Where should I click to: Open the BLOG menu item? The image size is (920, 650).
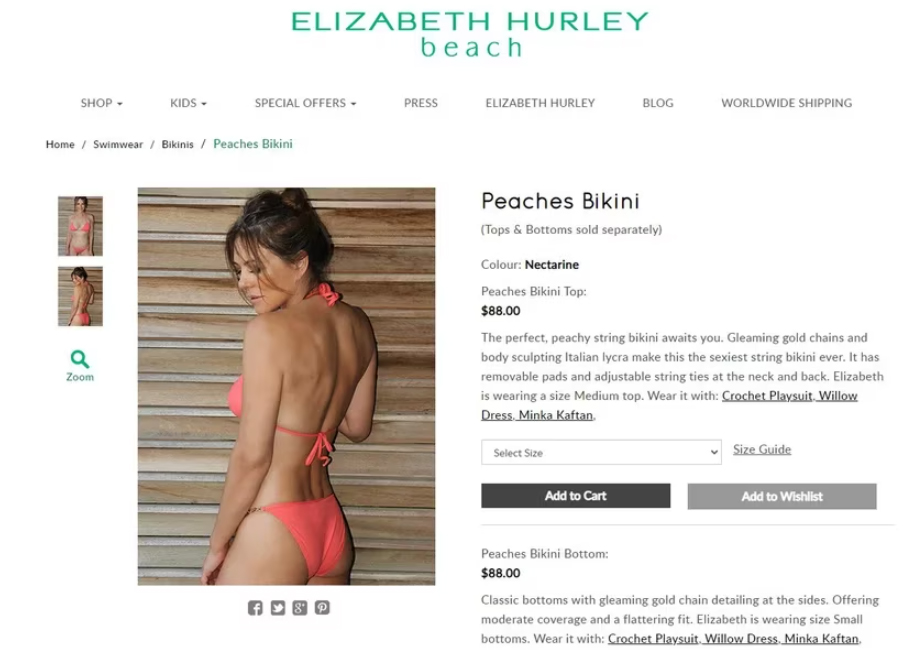pyautogui.click(x=658, y=103)
